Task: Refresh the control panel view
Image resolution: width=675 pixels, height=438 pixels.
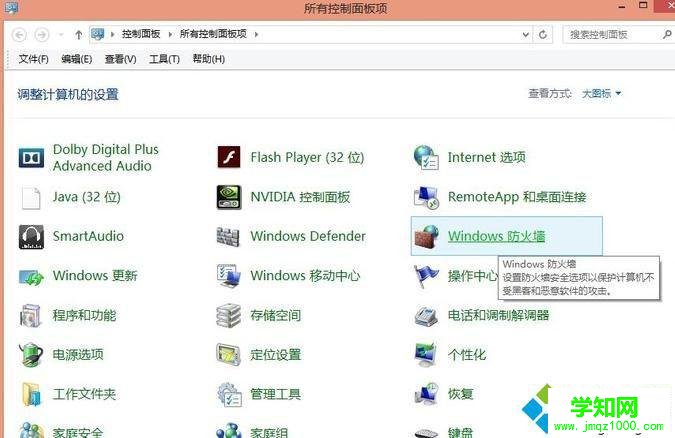Action: click(543, 34)
